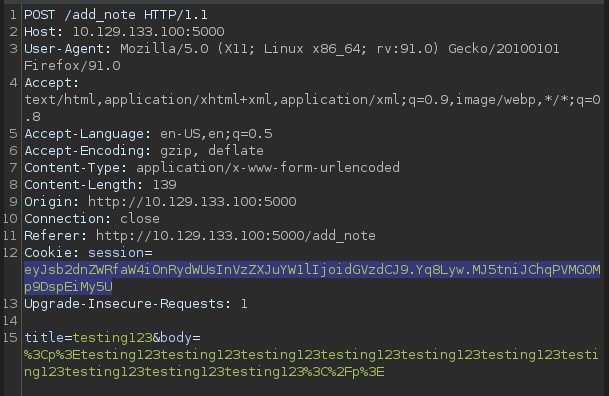
Task: Click the Cookie session= parameter name
Action: click(x=120, y=253)
